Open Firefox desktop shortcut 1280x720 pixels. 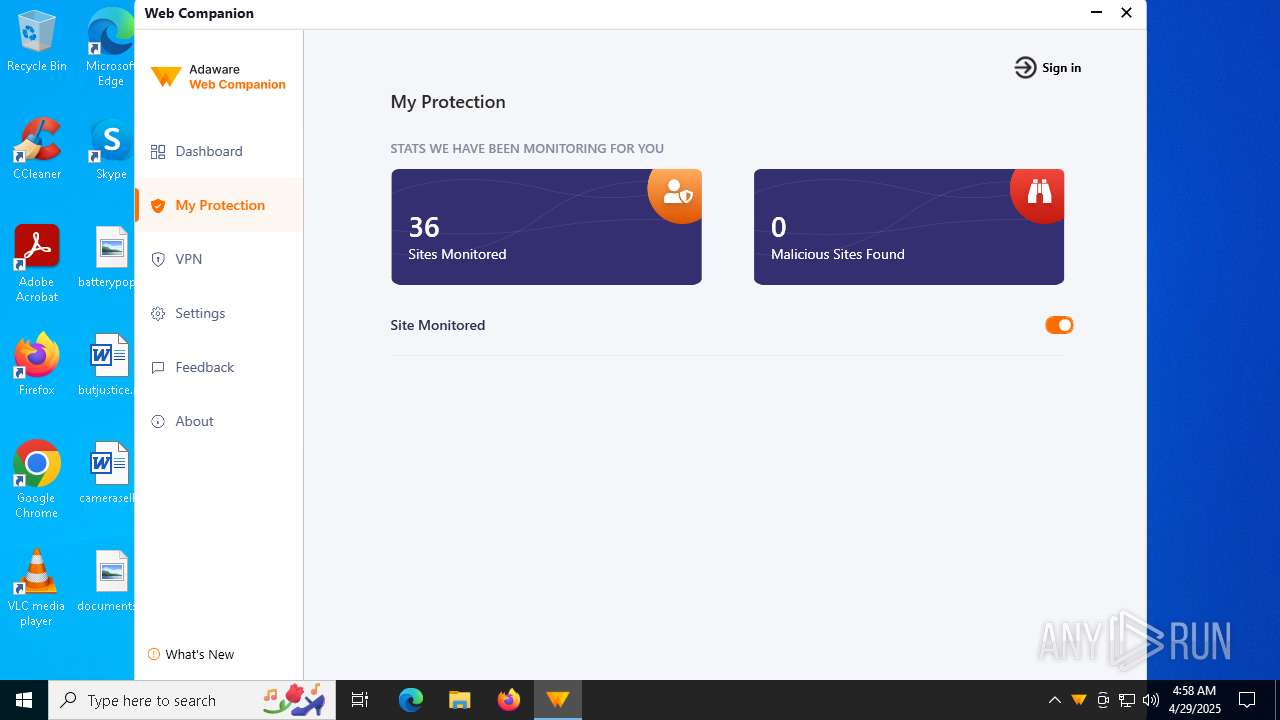tap(37, 364)
